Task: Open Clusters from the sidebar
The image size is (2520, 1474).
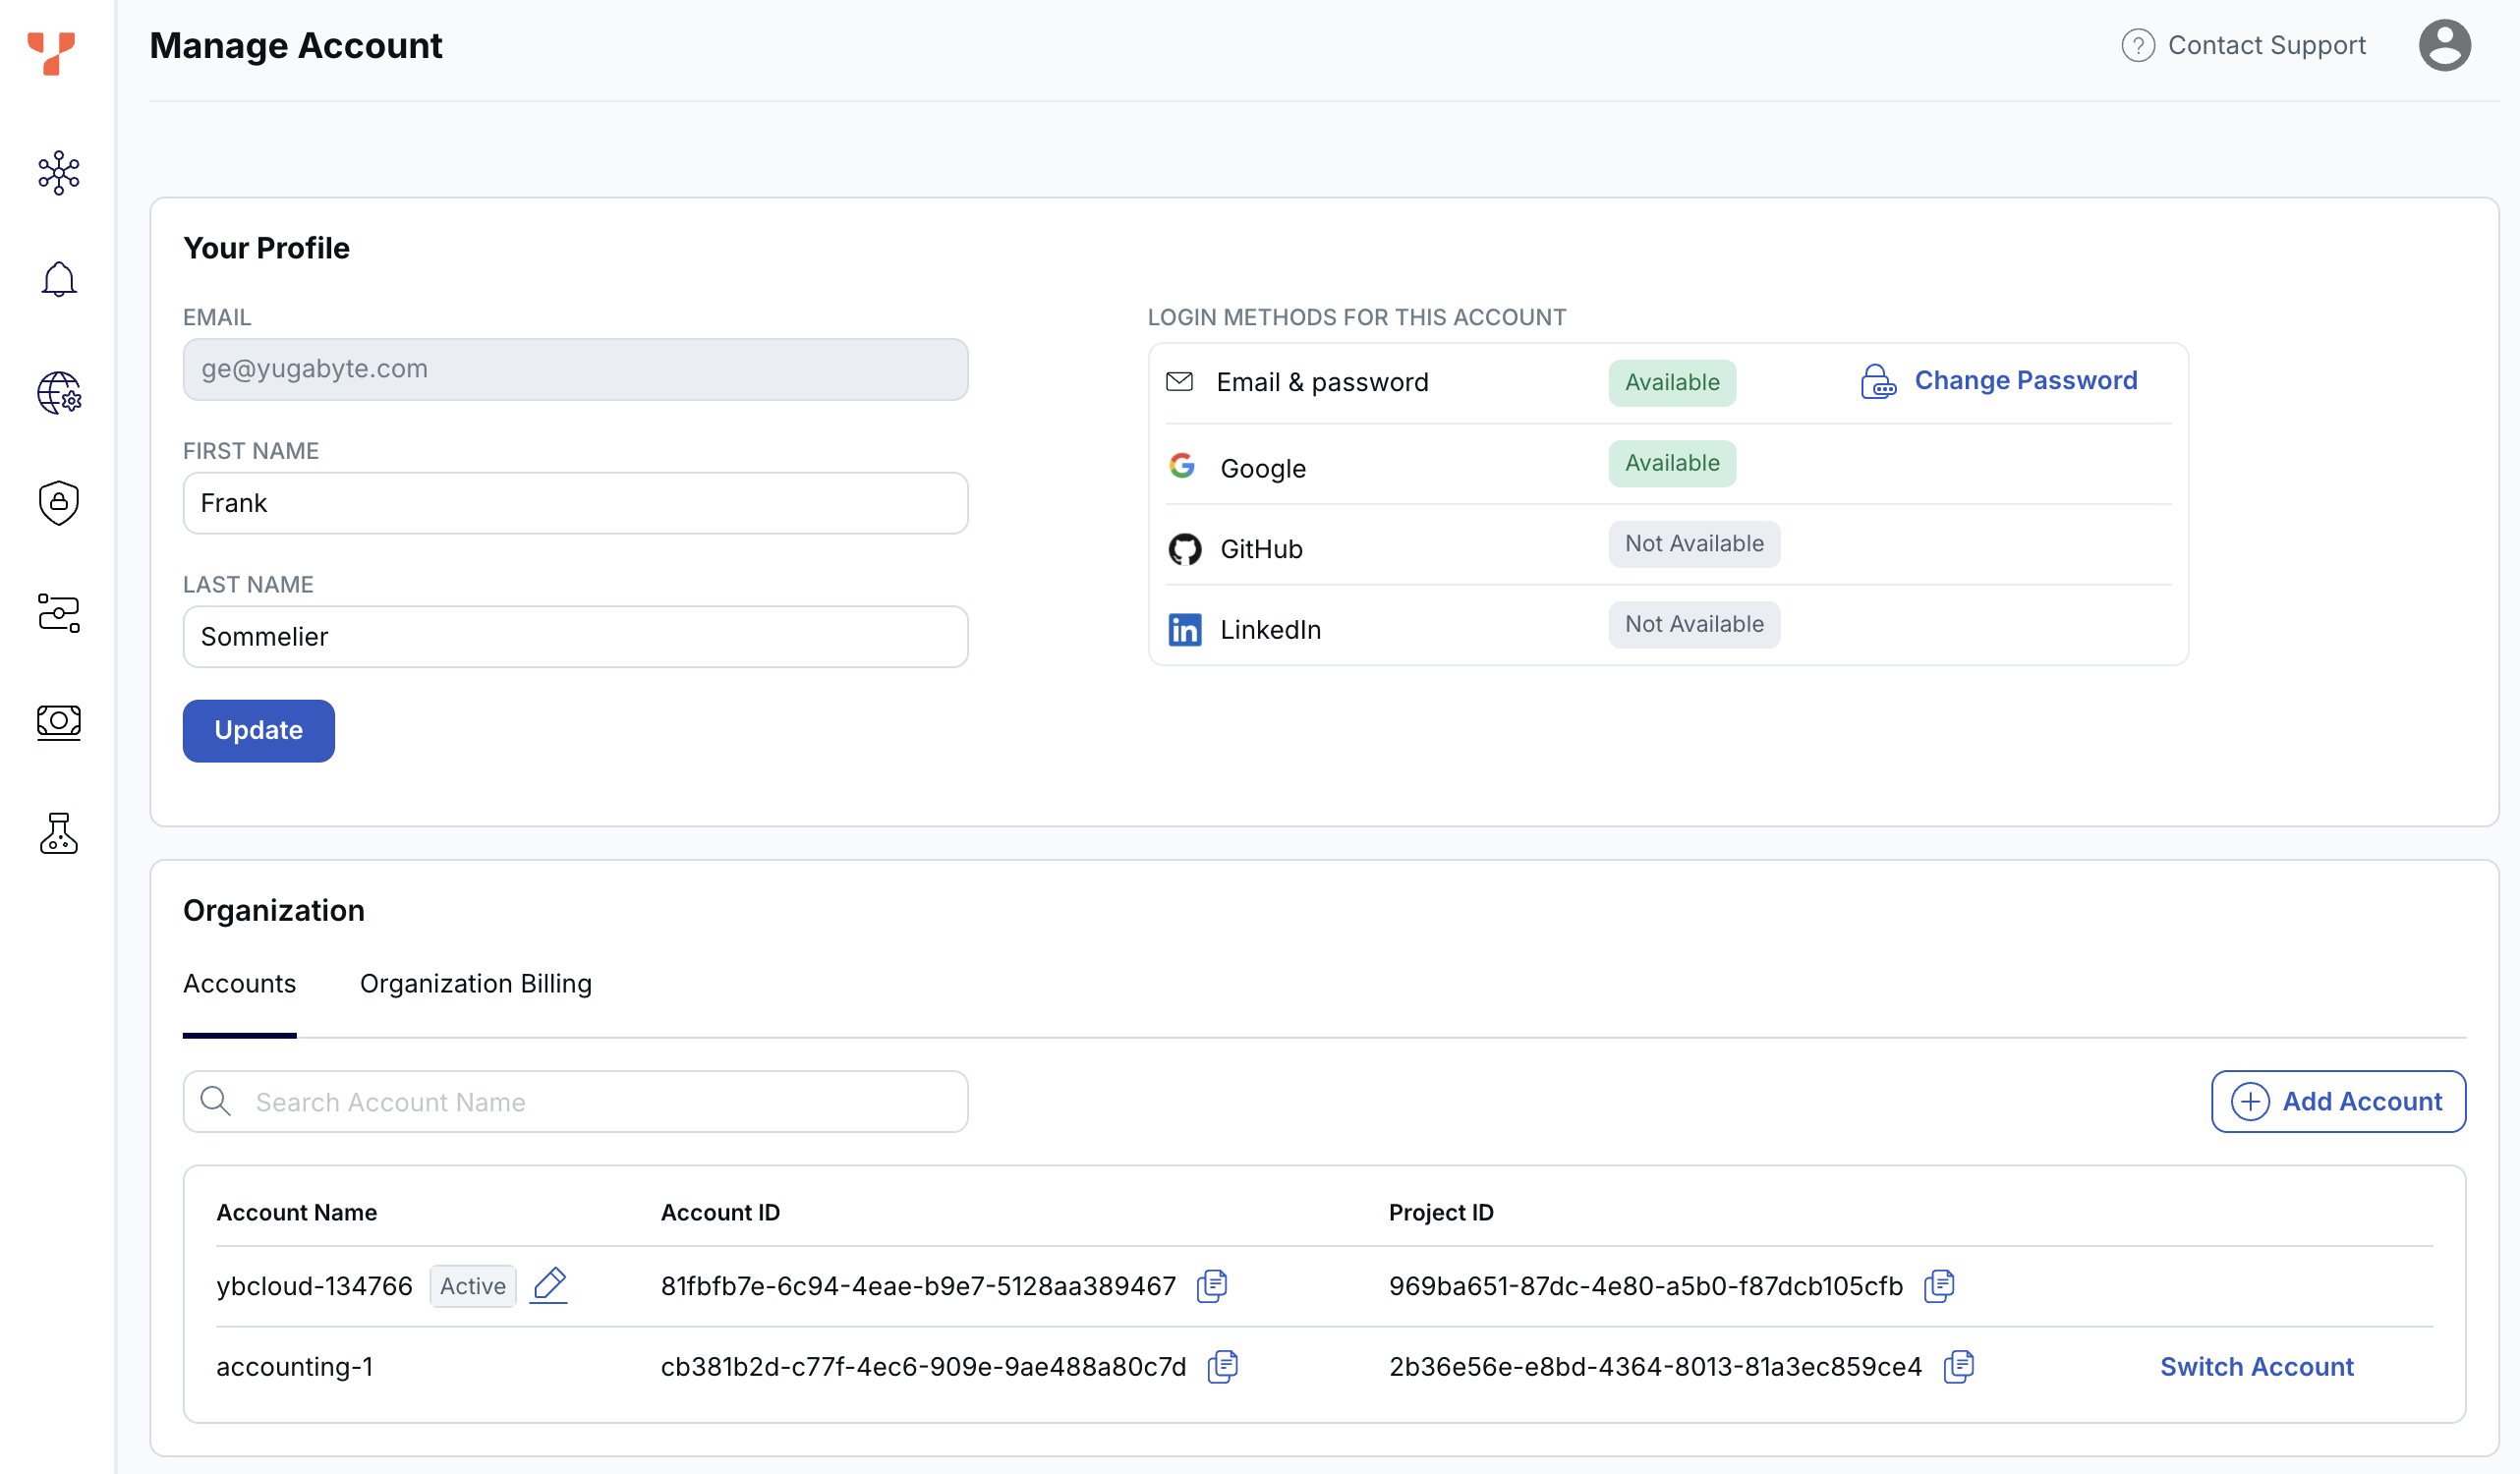Action: [x=59, y=172]
